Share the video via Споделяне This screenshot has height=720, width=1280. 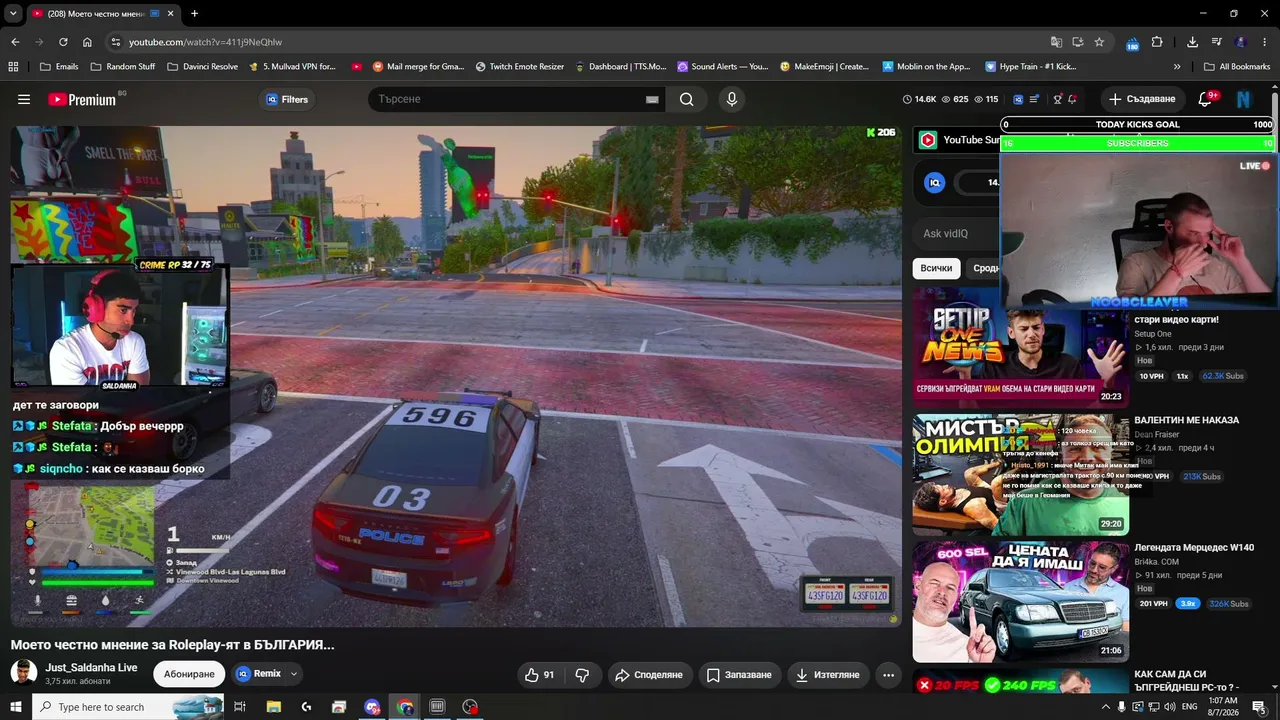point(649,675)
